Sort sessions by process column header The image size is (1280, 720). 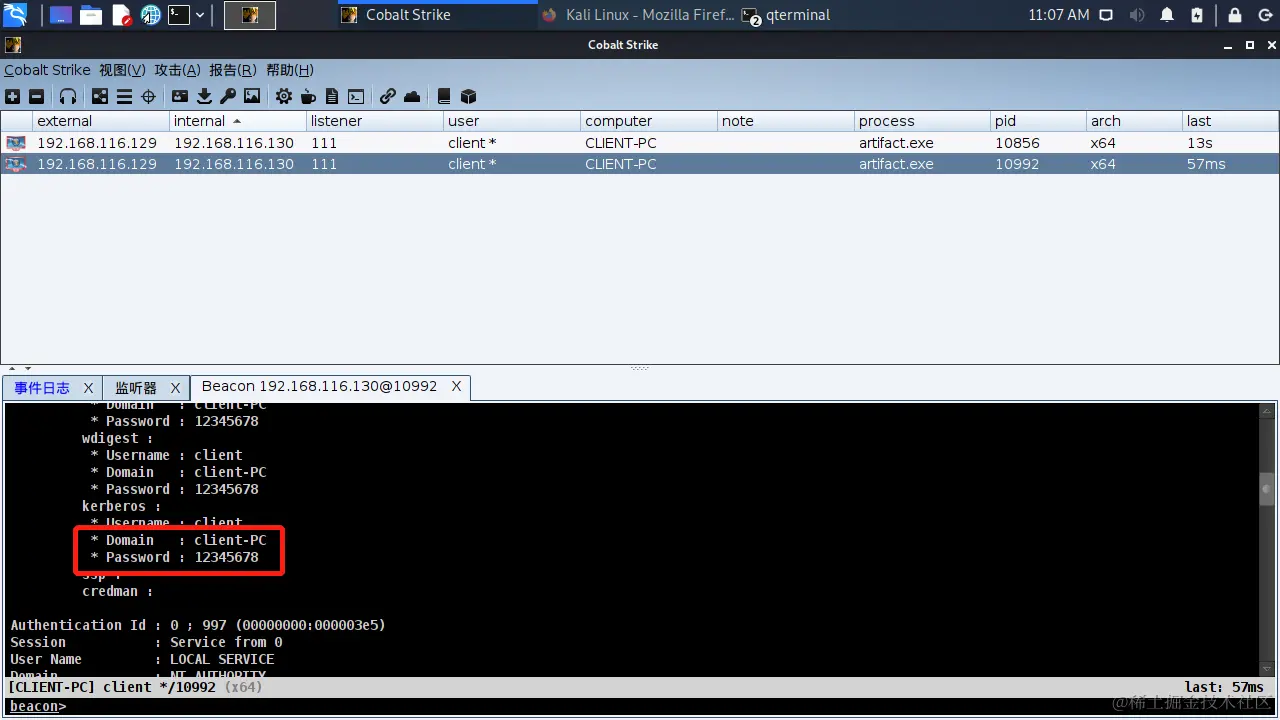(923, 121)
